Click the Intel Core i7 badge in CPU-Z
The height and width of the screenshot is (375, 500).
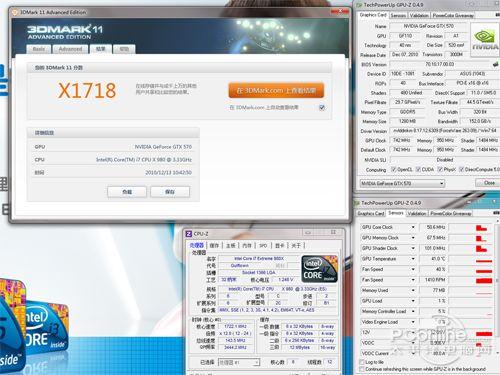point(319,269)
